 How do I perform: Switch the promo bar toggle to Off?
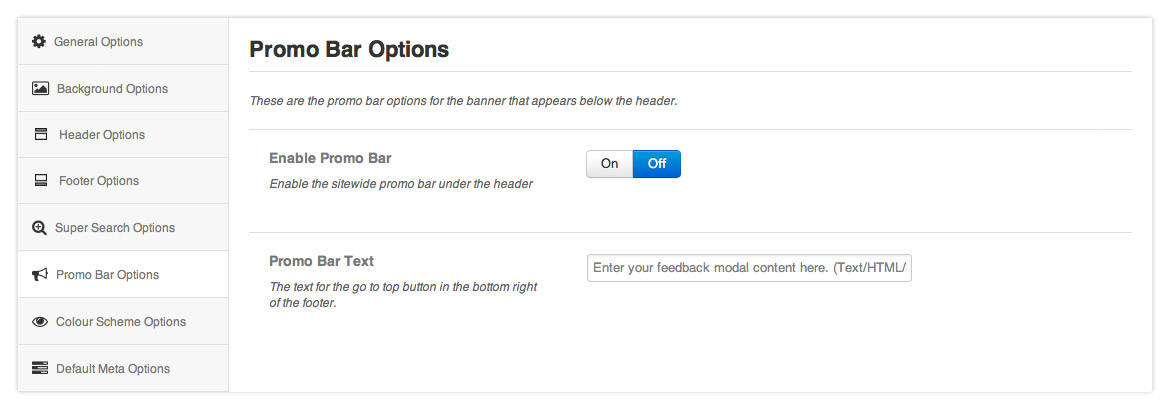click(x=657, y=164)
